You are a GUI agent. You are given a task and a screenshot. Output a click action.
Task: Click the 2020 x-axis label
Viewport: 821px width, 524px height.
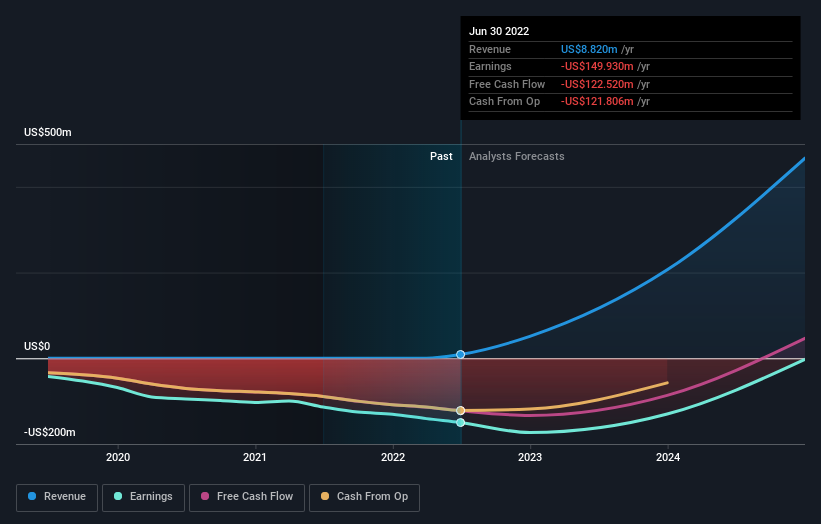[x=118, y=457]
